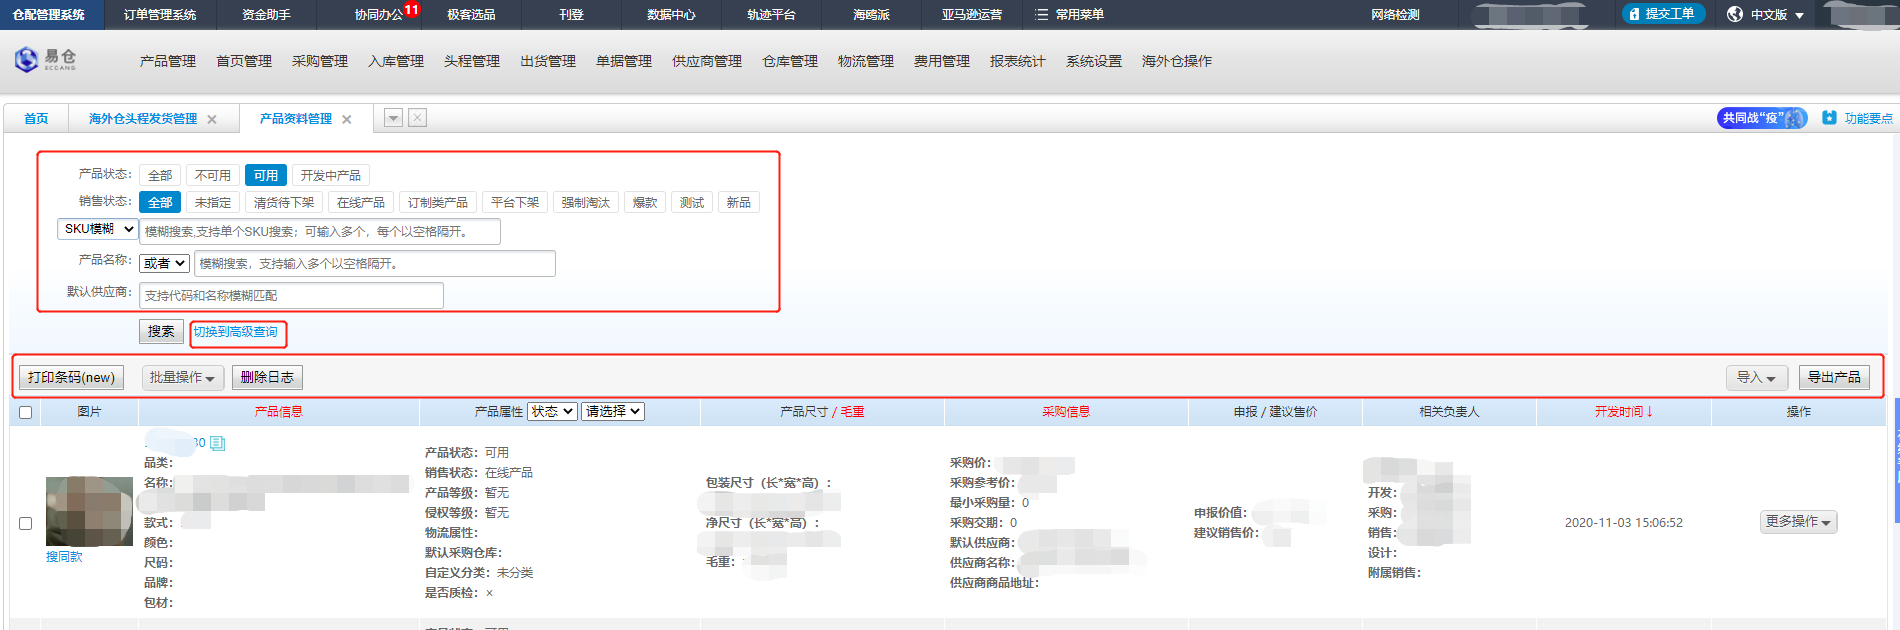Select 全部 sales status filter
Image resolution: width=1900 pixels, height=630 pixels.
pos(160,202)
